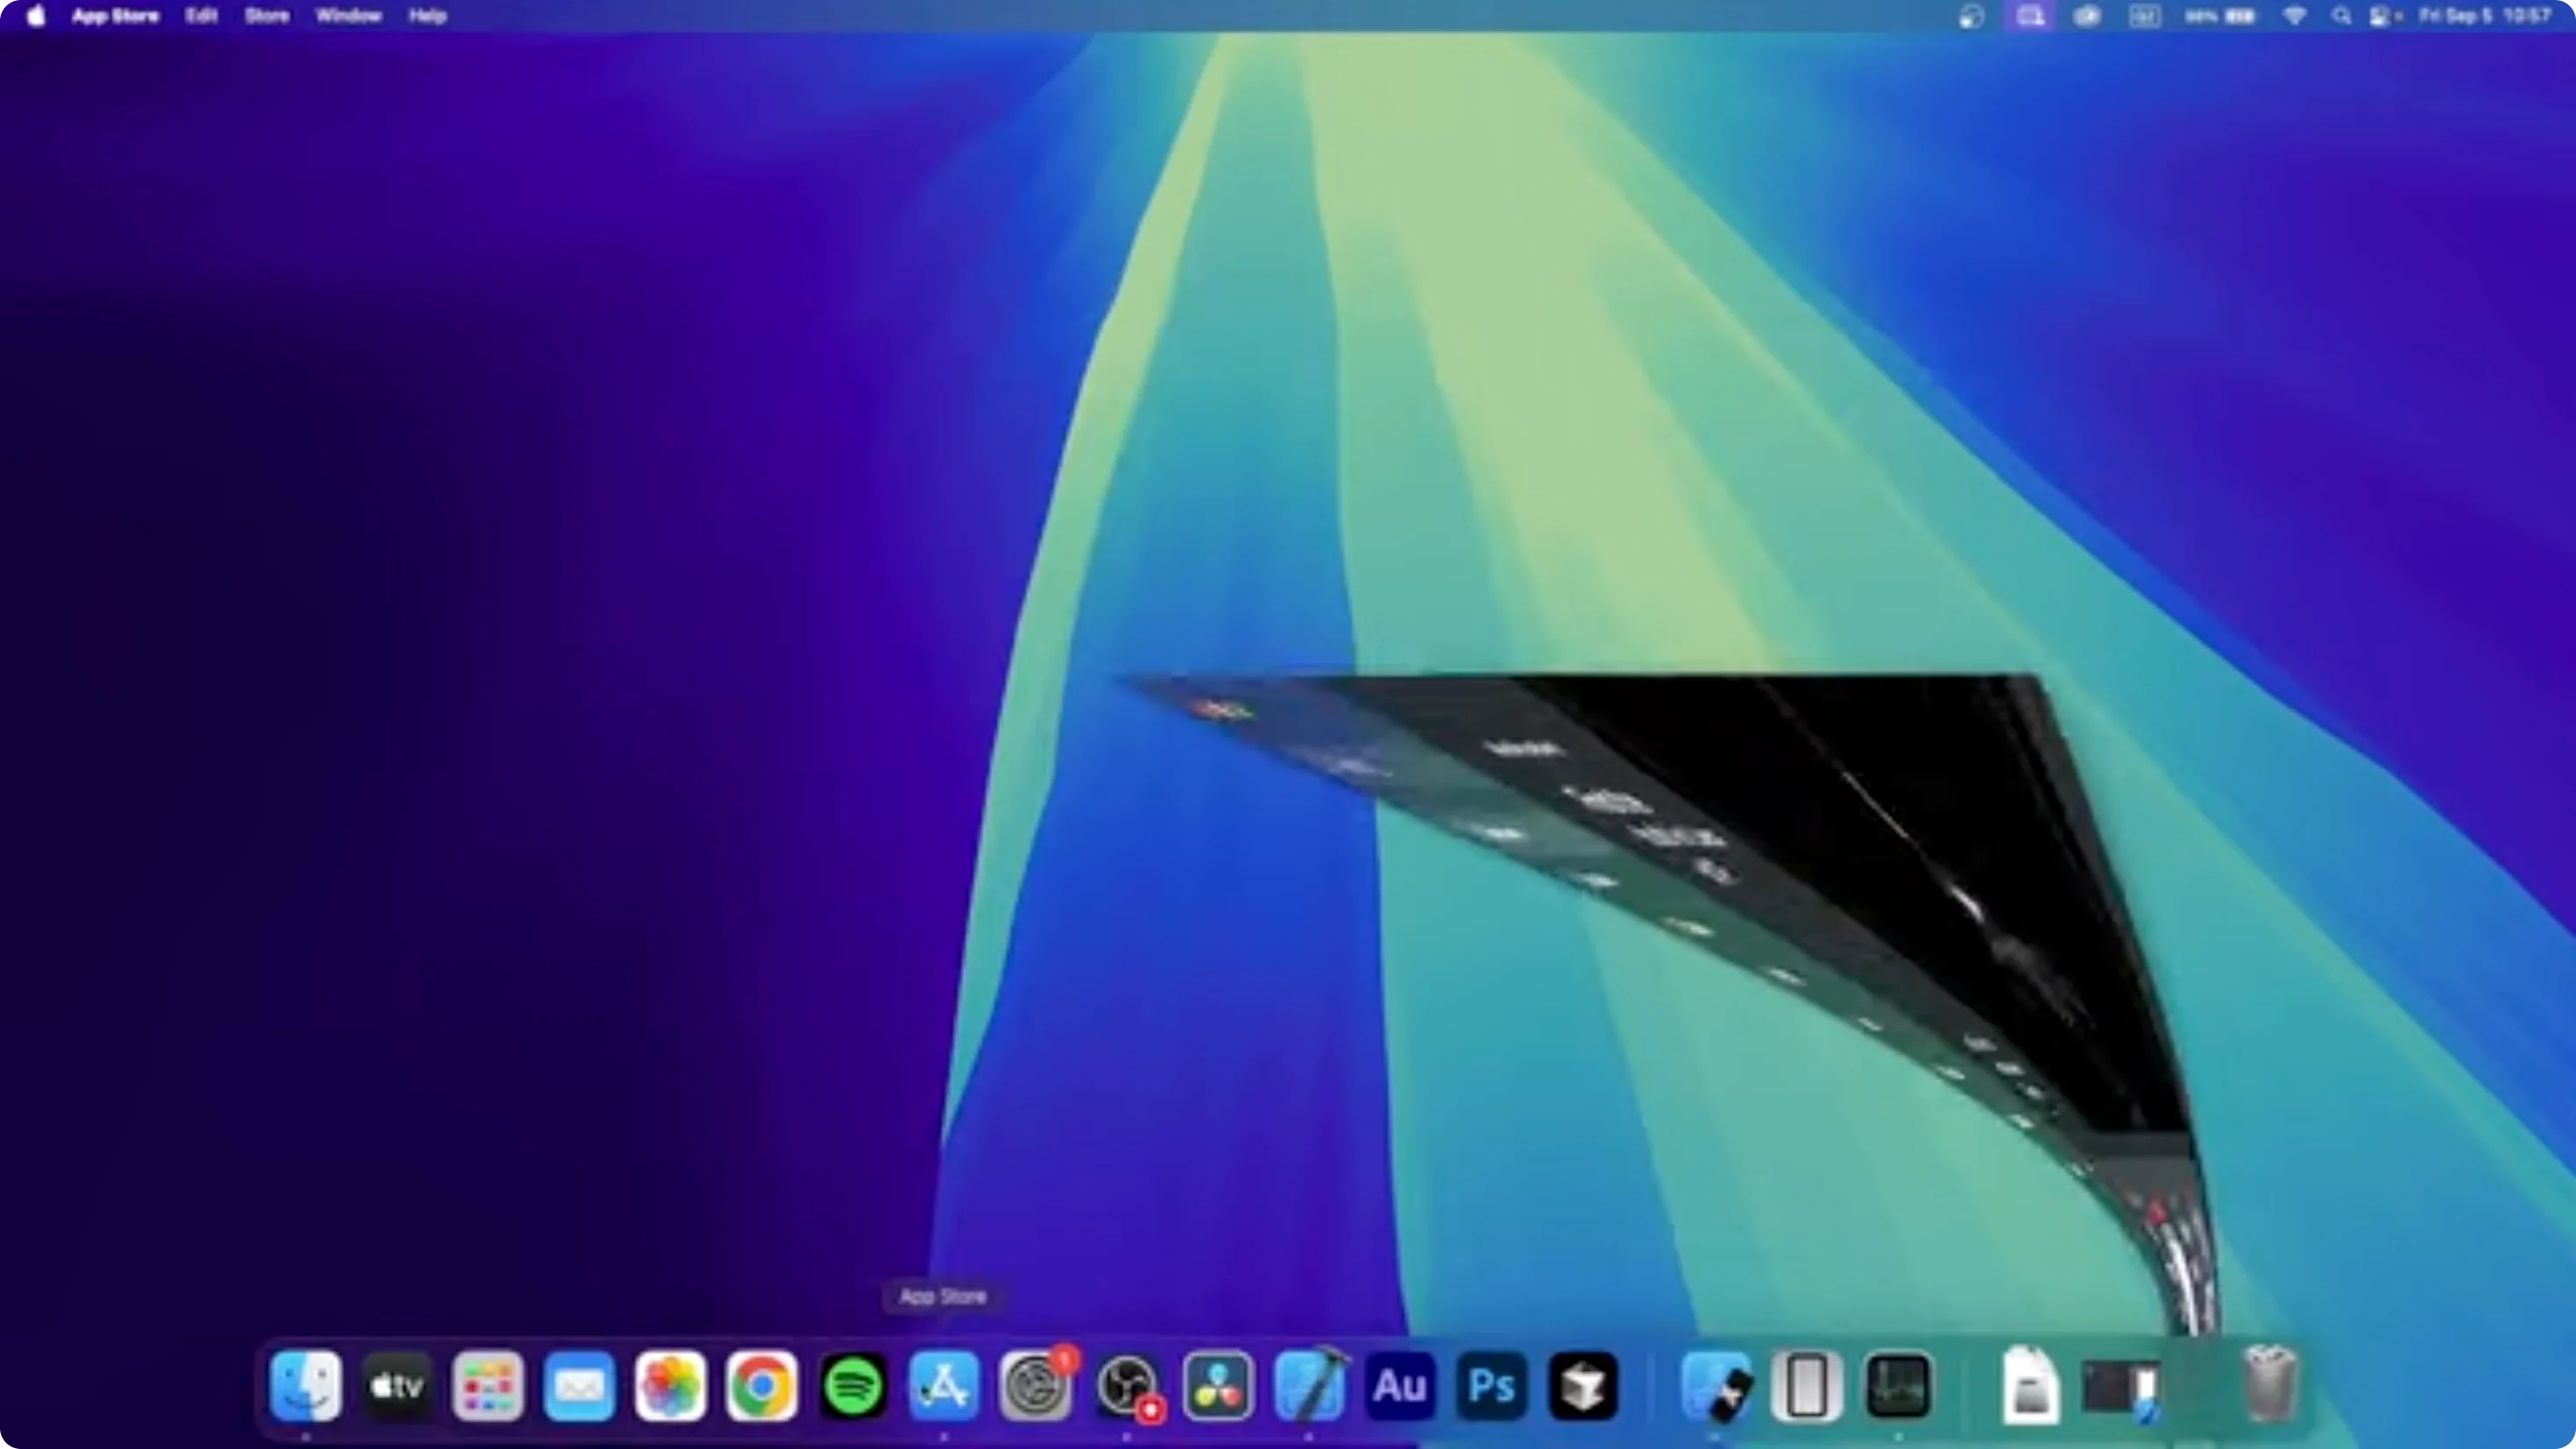
Task: Open the Mail app in the Dock
Action: tap(578, 1386)
